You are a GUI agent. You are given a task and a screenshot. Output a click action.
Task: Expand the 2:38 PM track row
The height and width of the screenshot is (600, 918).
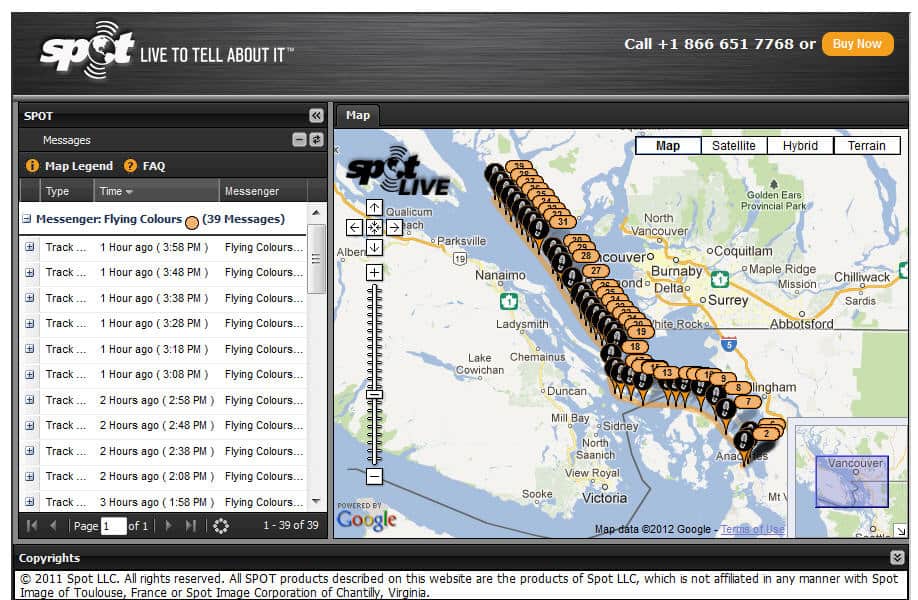click(30, 451)
